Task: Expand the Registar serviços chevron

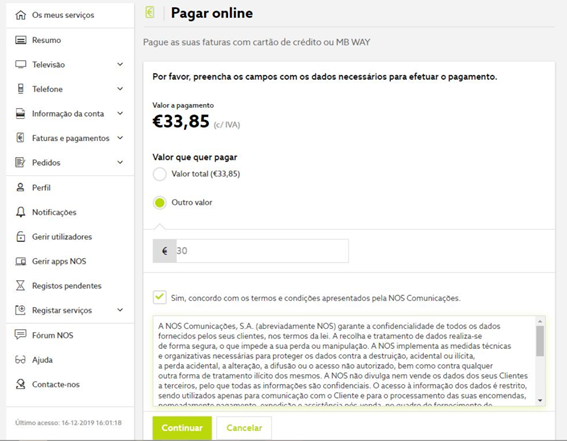Action: click(x=120, y=310)
